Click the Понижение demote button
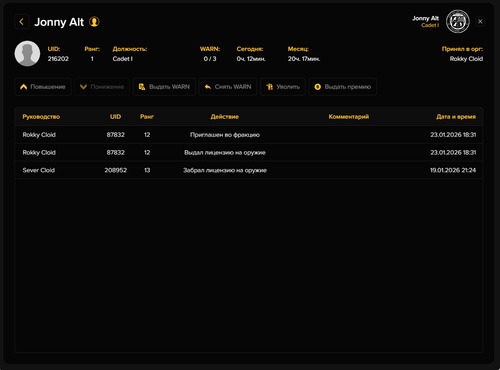This screenshot has height=370, width=500. (102, 87)
